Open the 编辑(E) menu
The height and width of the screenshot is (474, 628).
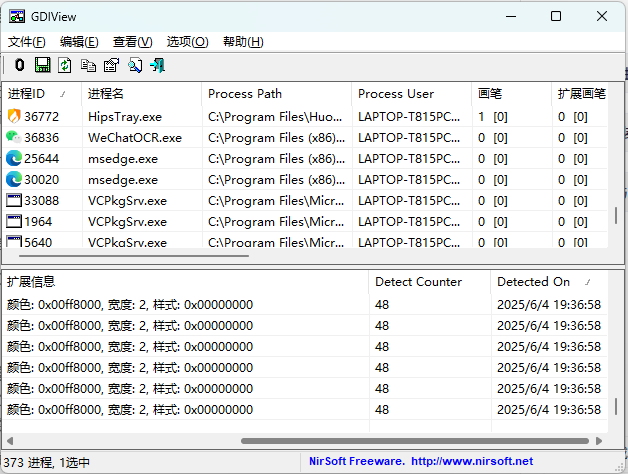coord(79,42)
